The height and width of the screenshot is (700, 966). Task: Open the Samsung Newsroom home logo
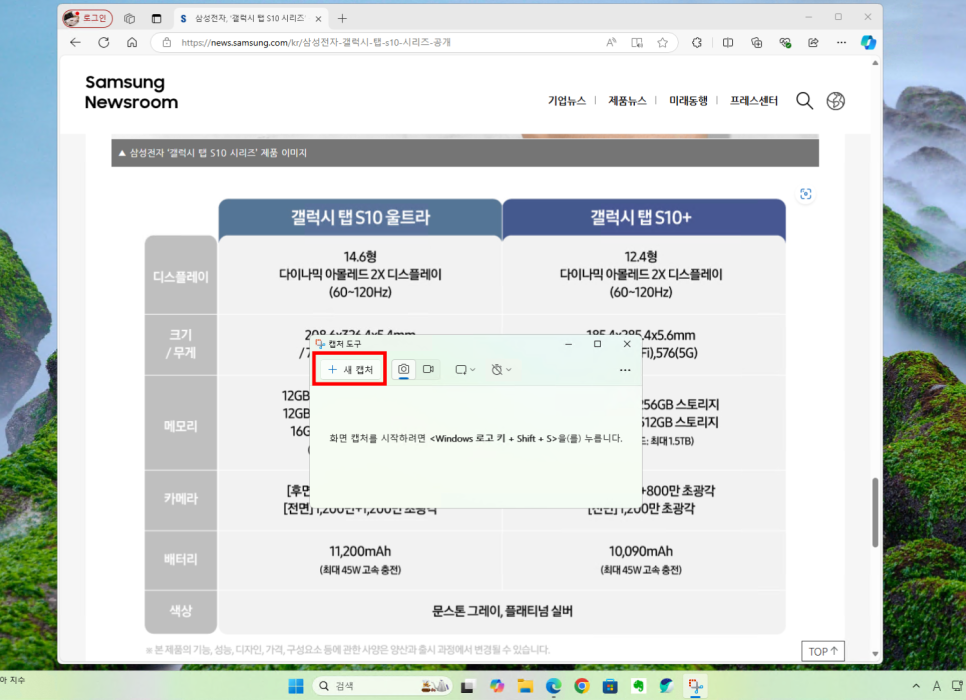pyautogui.click(x=131, y=92)
